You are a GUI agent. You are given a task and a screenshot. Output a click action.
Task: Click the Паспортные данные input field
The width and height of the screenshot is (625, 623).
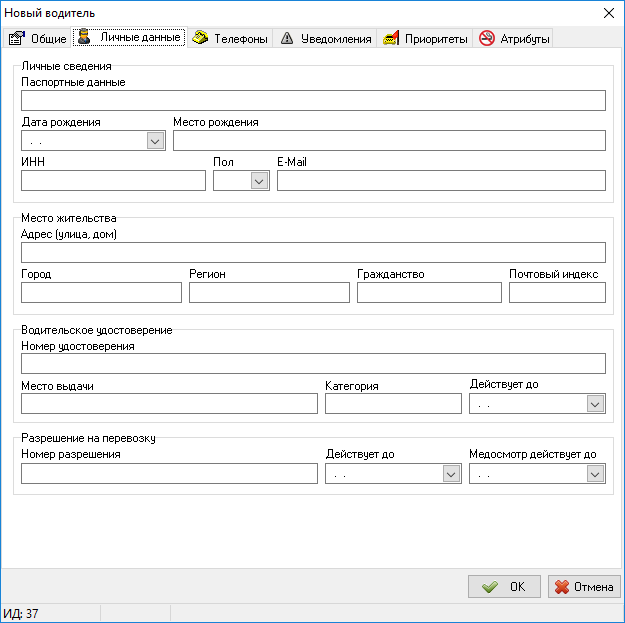[313, 100]
